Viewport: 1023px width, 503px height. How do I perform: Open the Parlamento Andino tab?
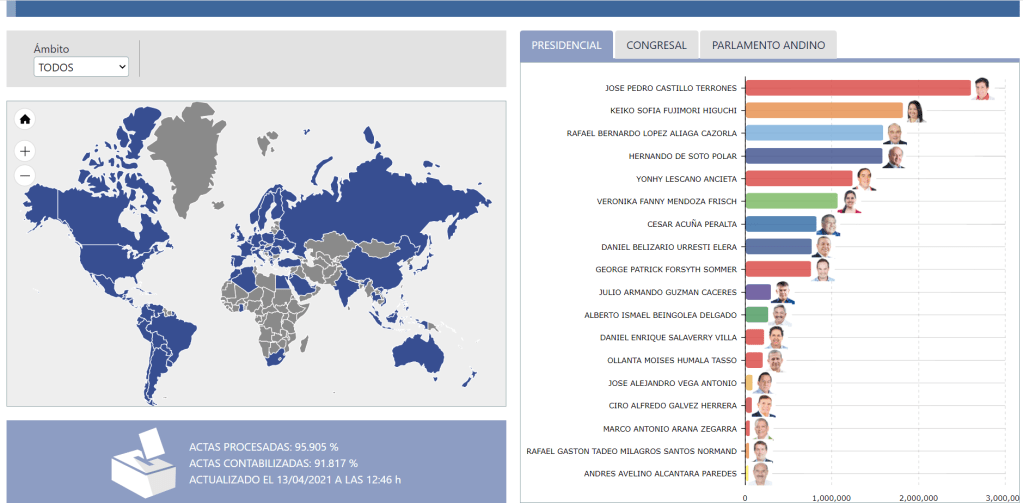[768, 45]
